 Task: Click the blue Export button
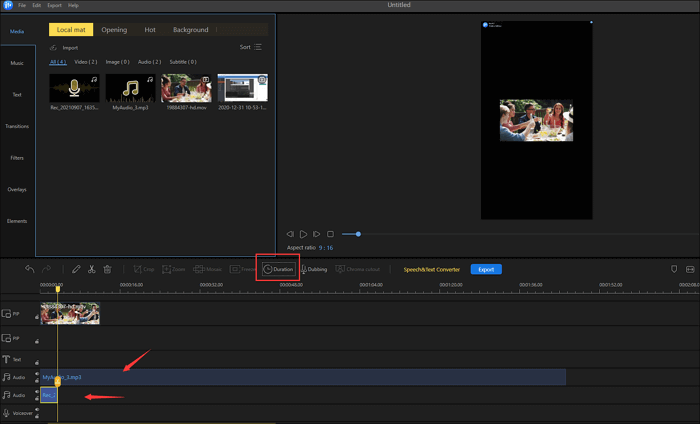486,269
